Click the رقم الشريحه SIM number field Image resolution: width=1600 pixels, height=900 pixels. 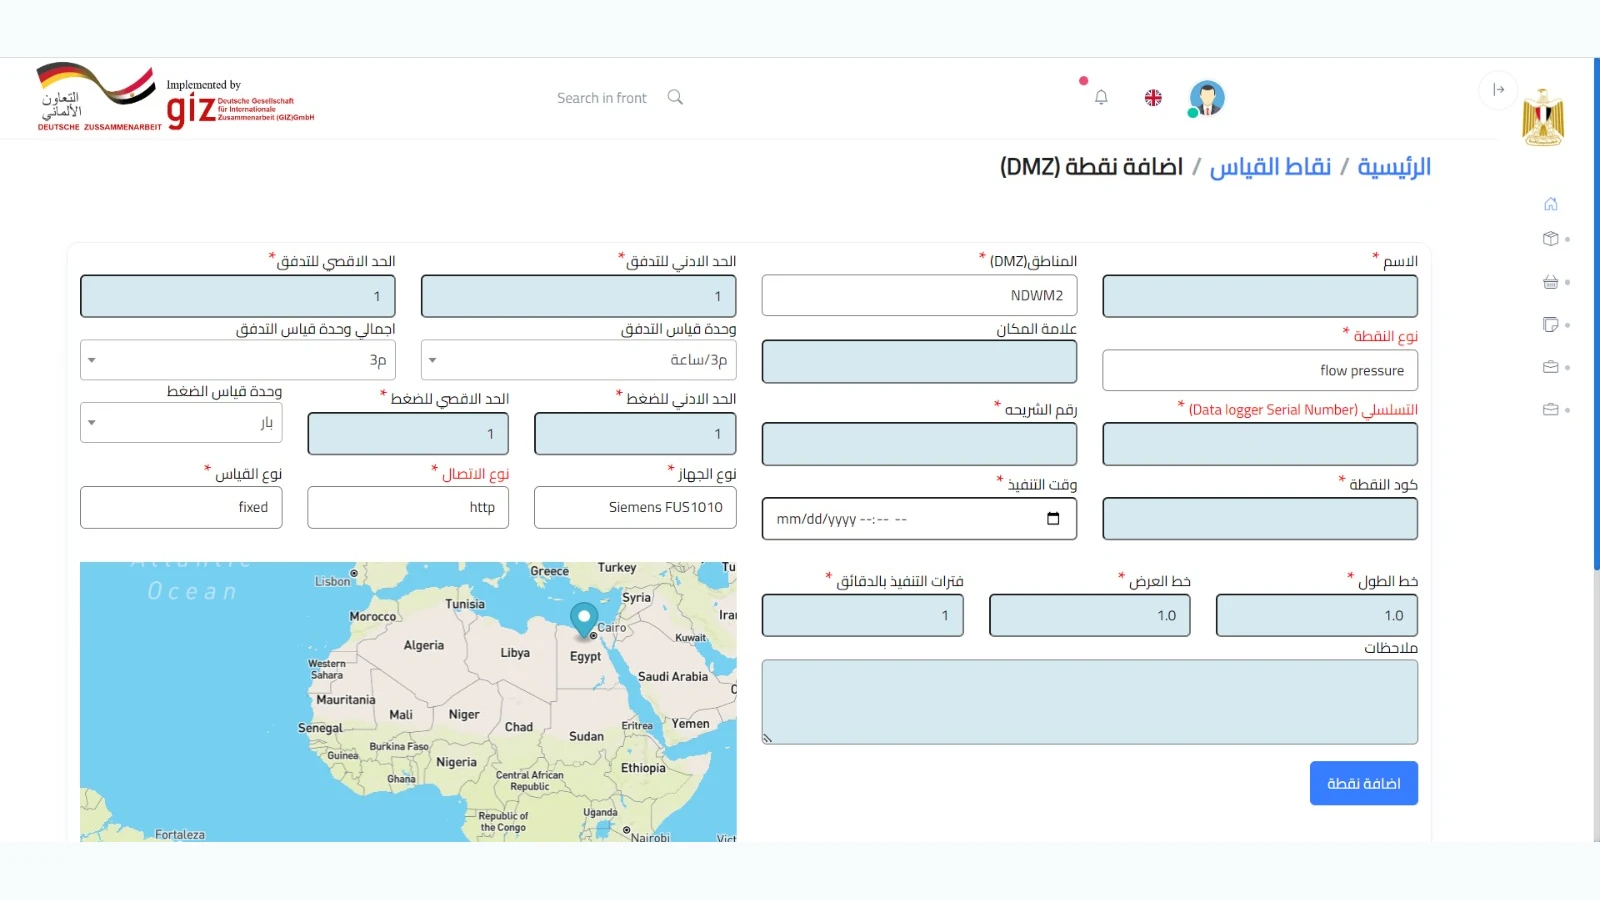pos(920,444)
